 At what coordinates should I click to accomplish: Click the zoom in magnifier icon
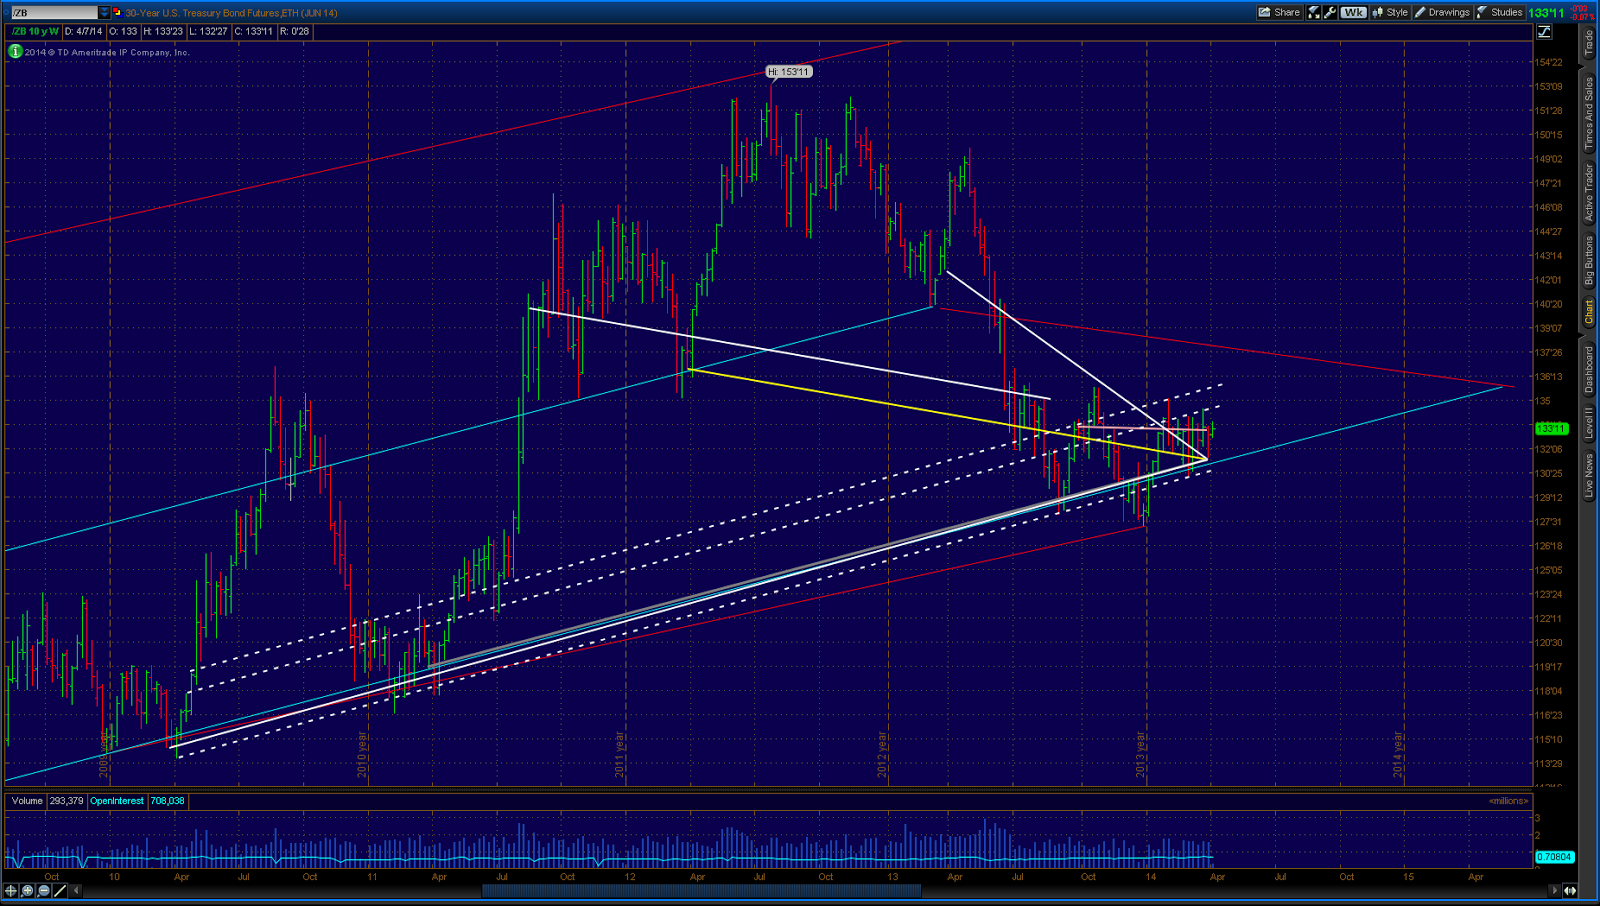pos(27,890)
